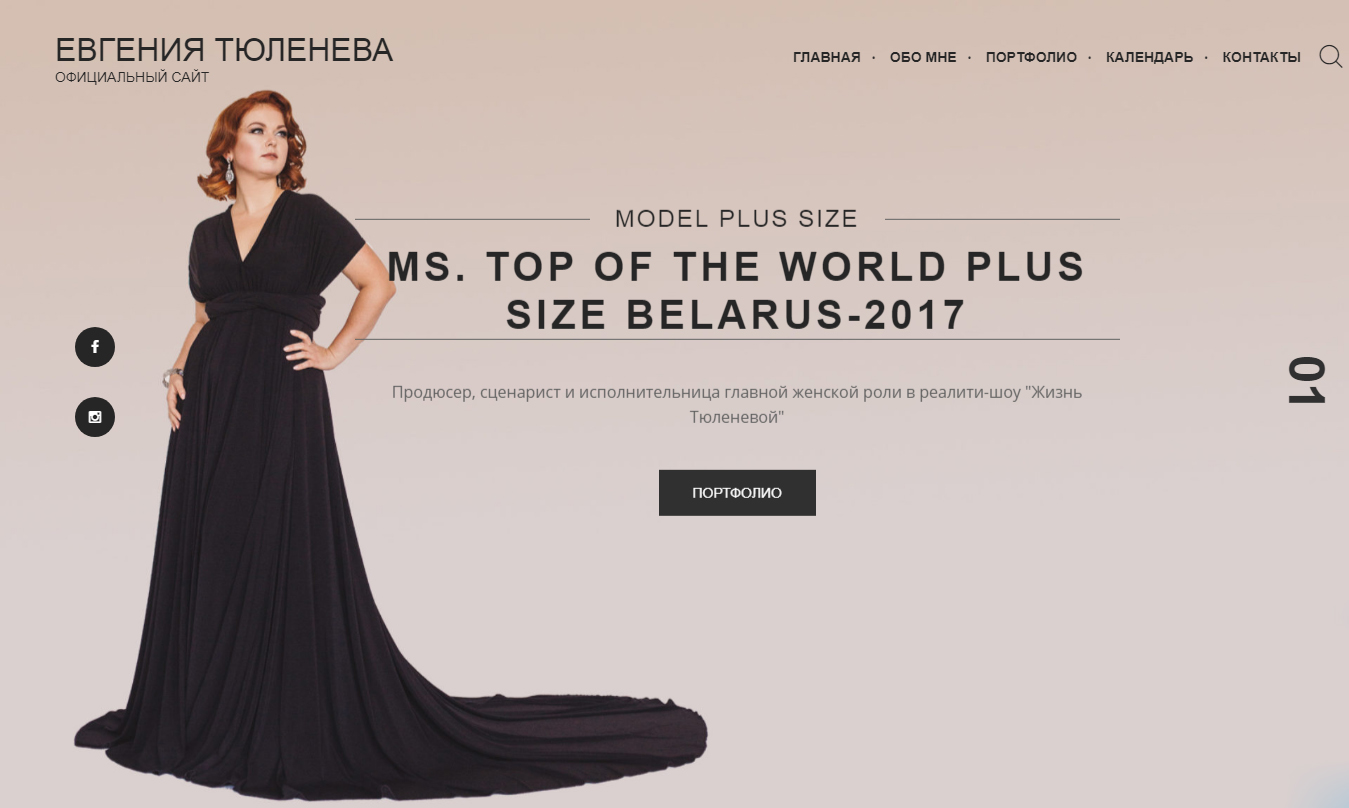
Task: Click the MODEL PLUS SIZE caption
Action: (x=737, y=219)
